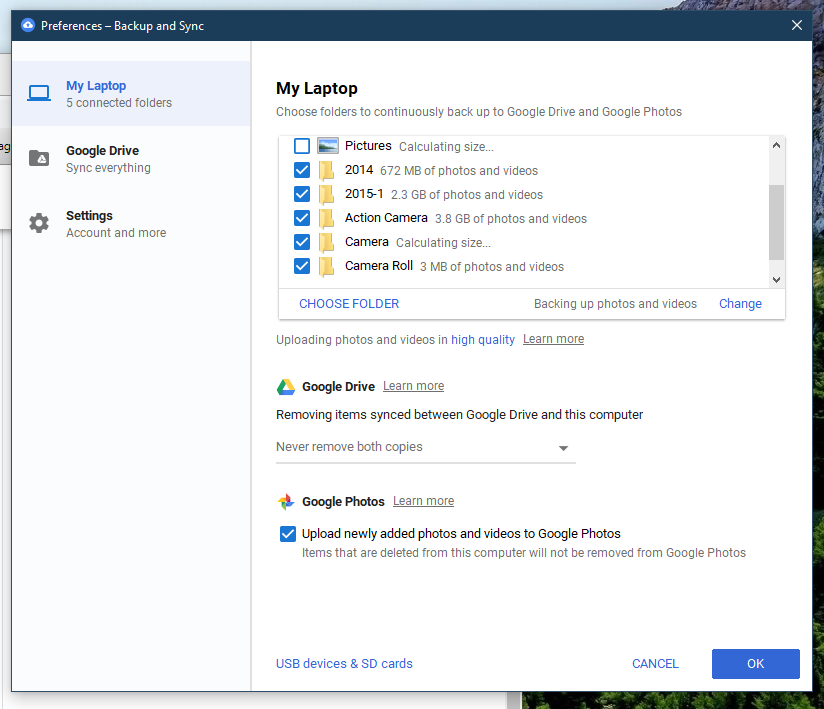Click CHOOSE FOLDER button

[349, 304]
